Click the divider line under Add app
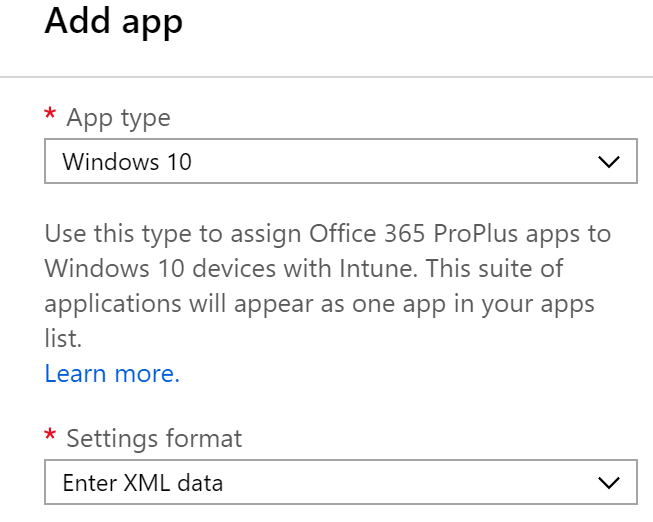 pyautogui.click(x=326, y=77)
